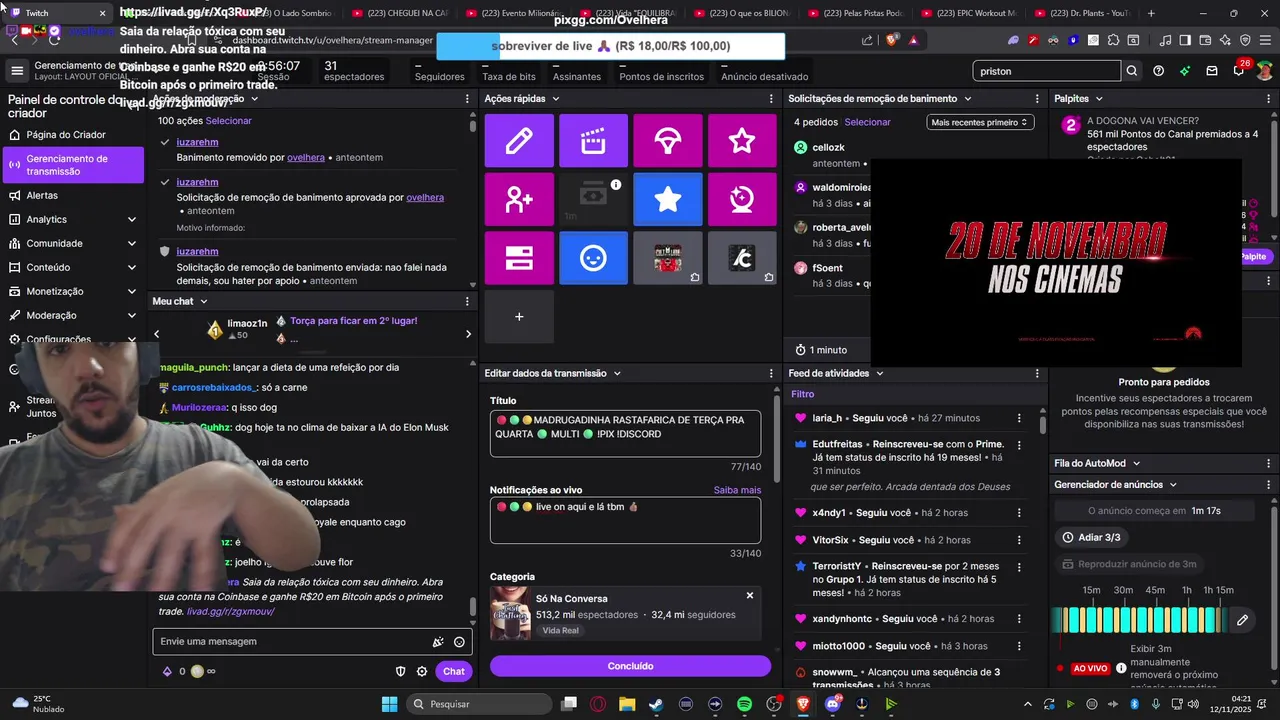Switch to the Twitch browser tab
Viewport: 1280px width, 720px height.
(56, 13)
